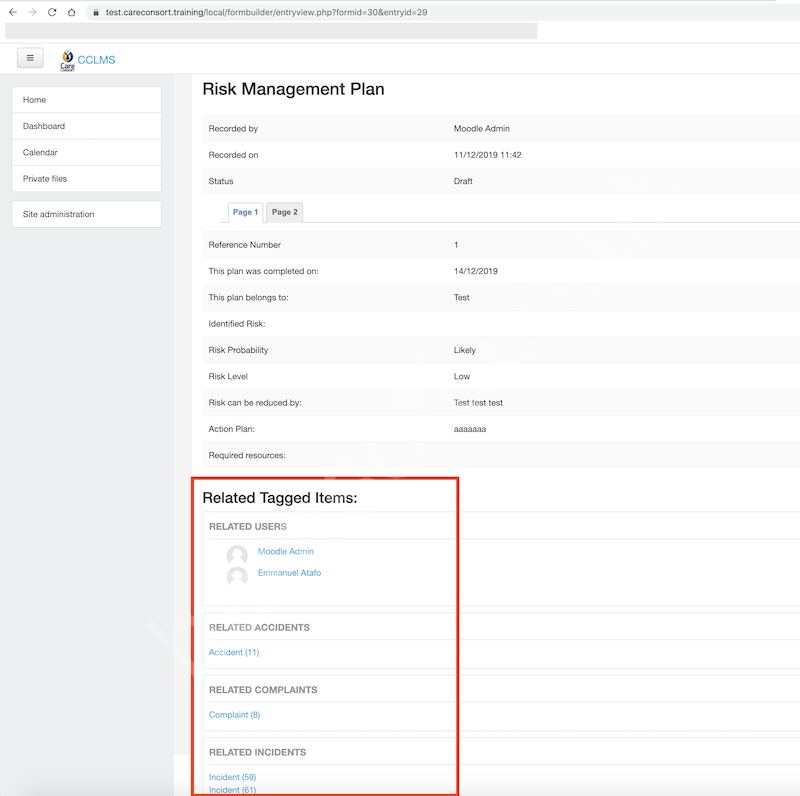
Task: Open Dashboard in the side menu
Action: [x=86, y=126]
